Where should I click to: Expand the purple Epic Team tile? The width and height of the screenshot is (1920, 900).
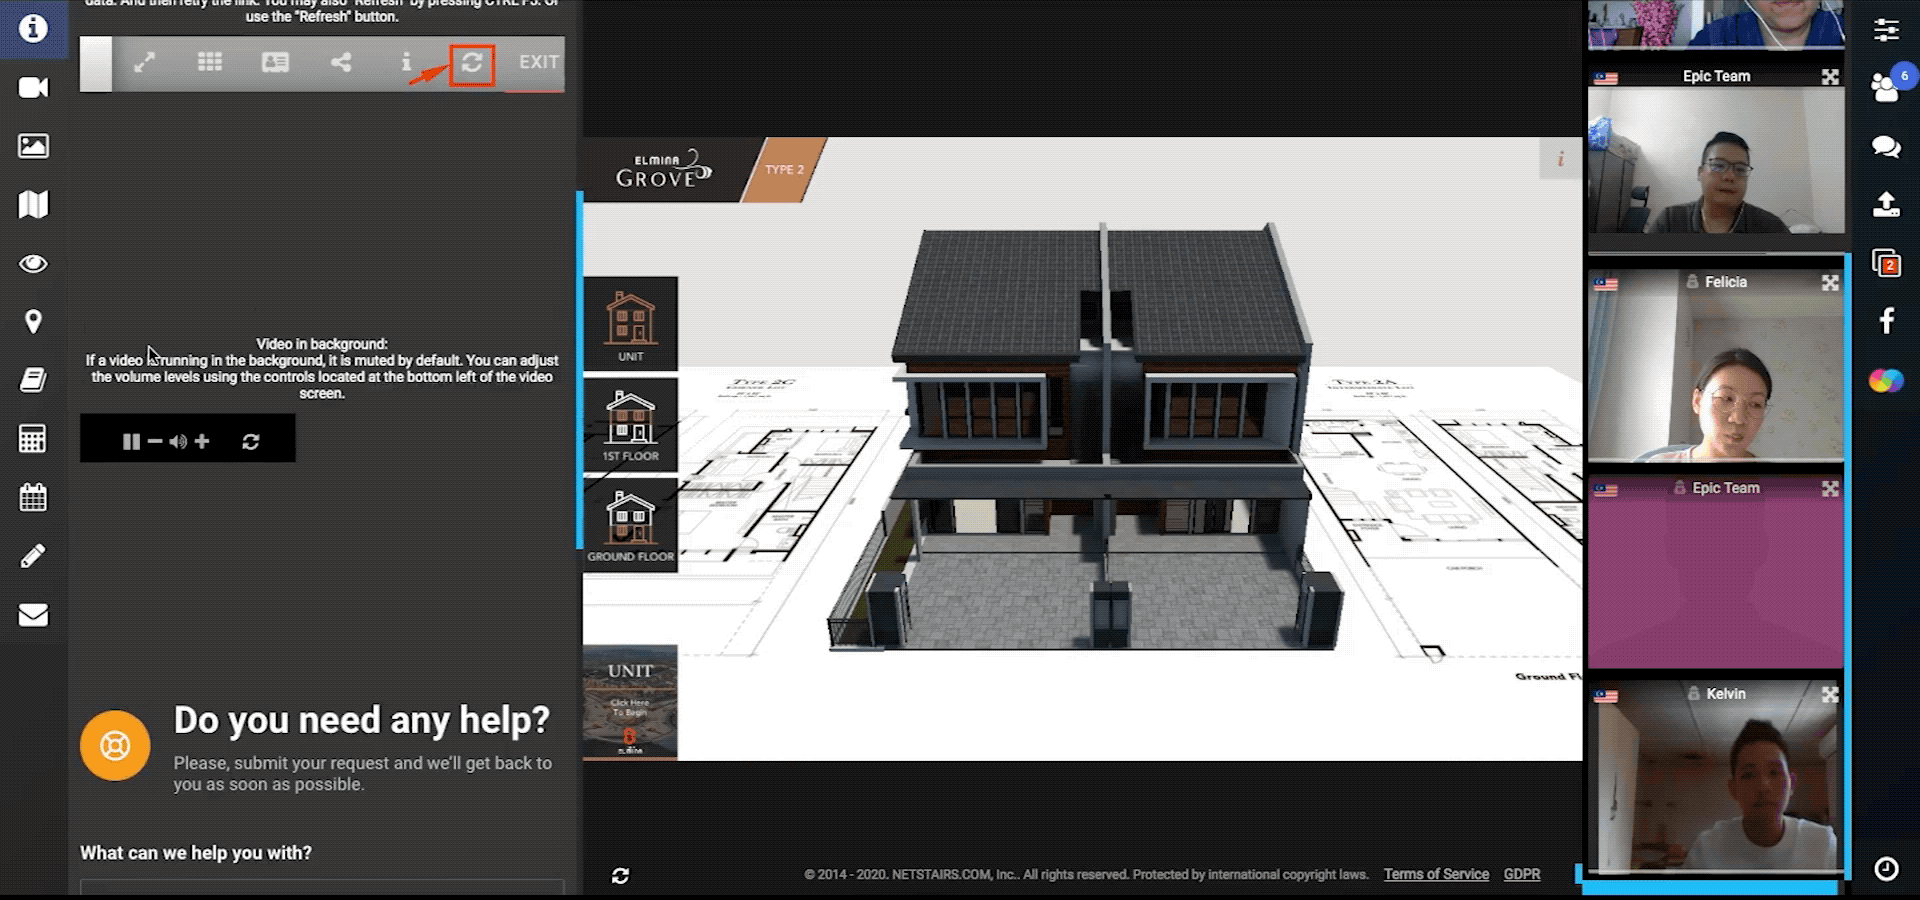coord(1830,489)
